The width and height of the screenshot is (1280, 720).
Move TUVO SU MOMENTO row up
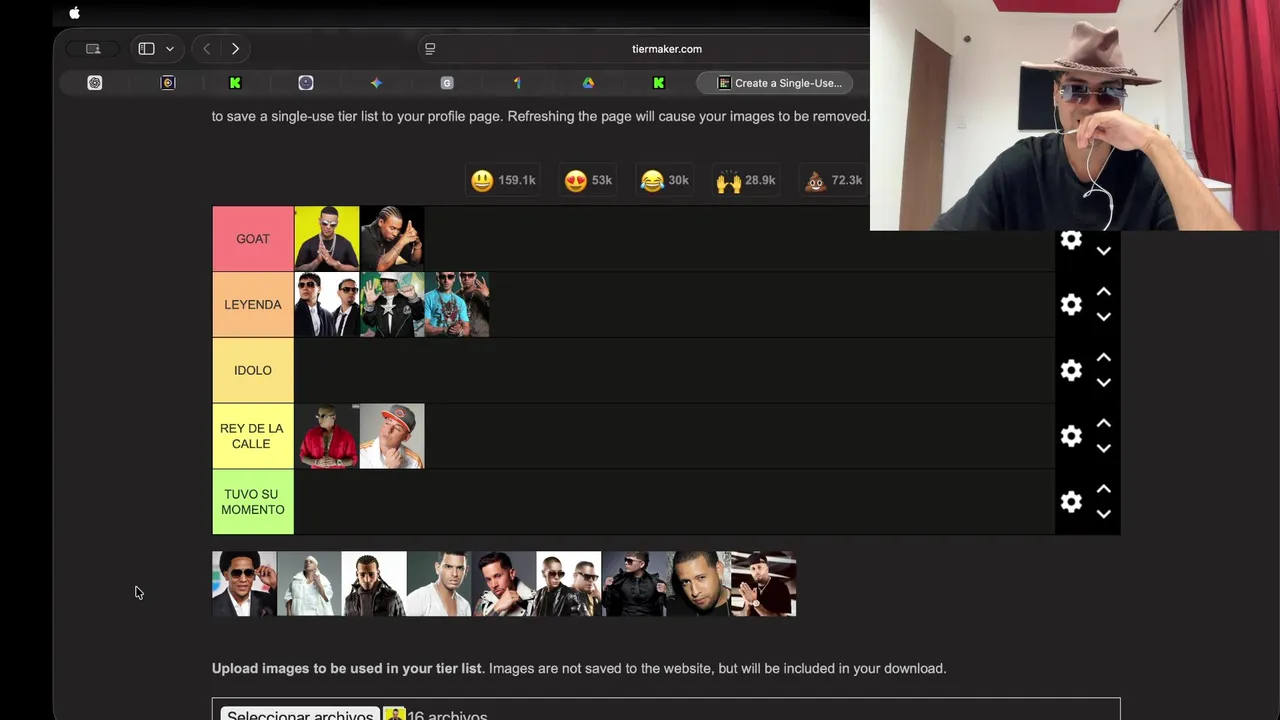pos(1103,489)
